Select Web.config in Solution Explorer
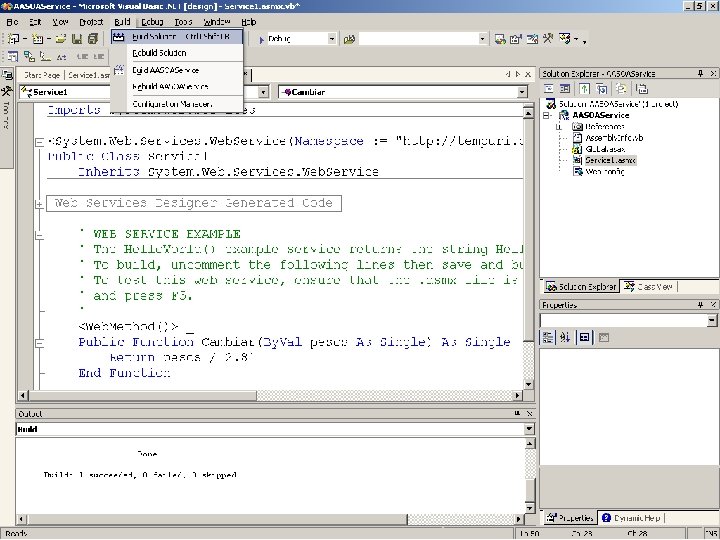This screenshot has height=540, width=720. (x=605, y=172)
